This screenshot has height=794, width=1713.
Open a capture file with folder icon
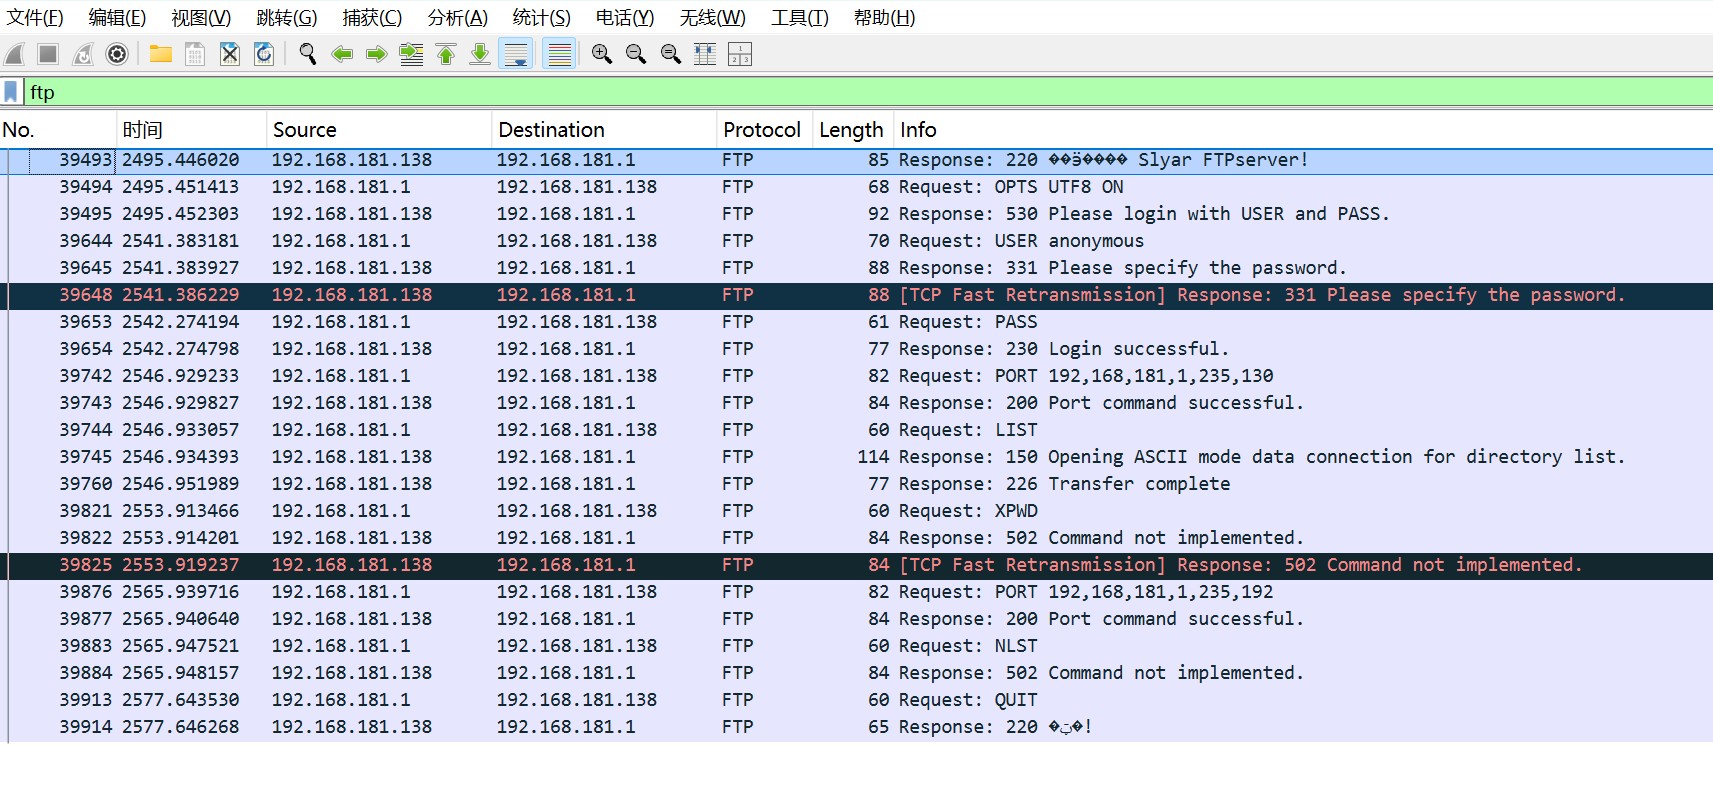(x=160, y=54)
